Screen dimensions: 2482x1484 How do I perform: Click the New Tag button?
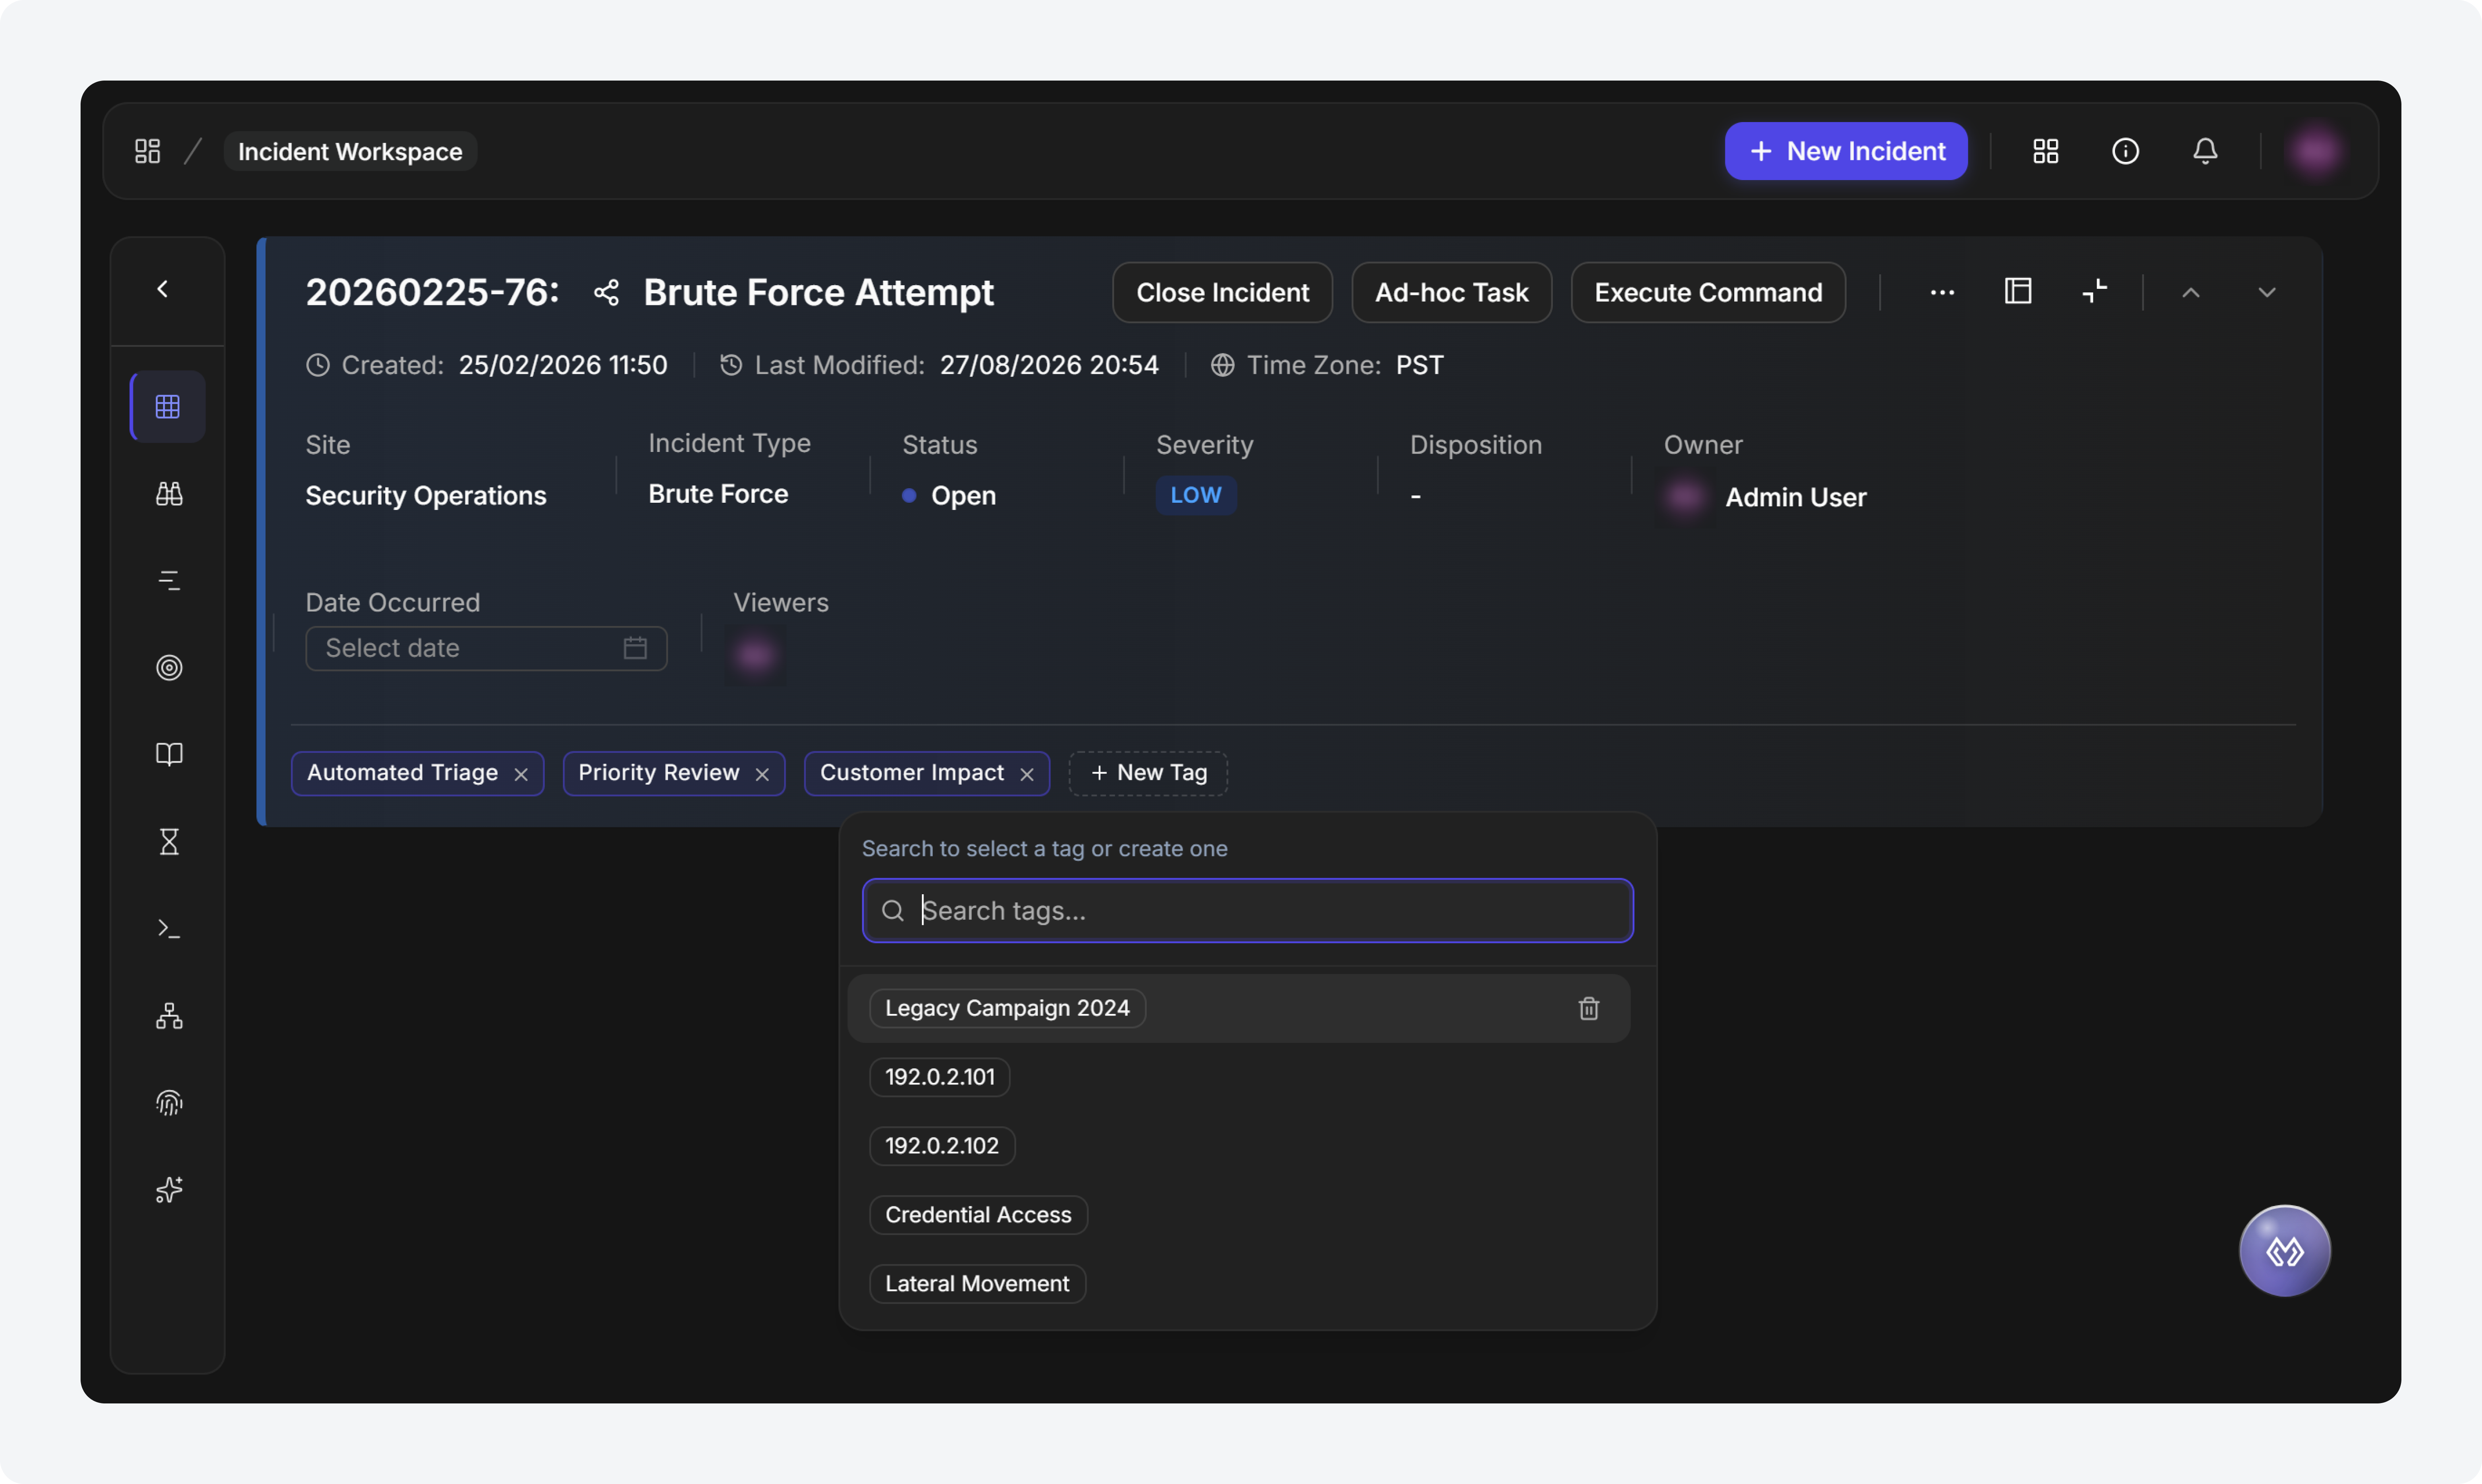pos(1148,773)
